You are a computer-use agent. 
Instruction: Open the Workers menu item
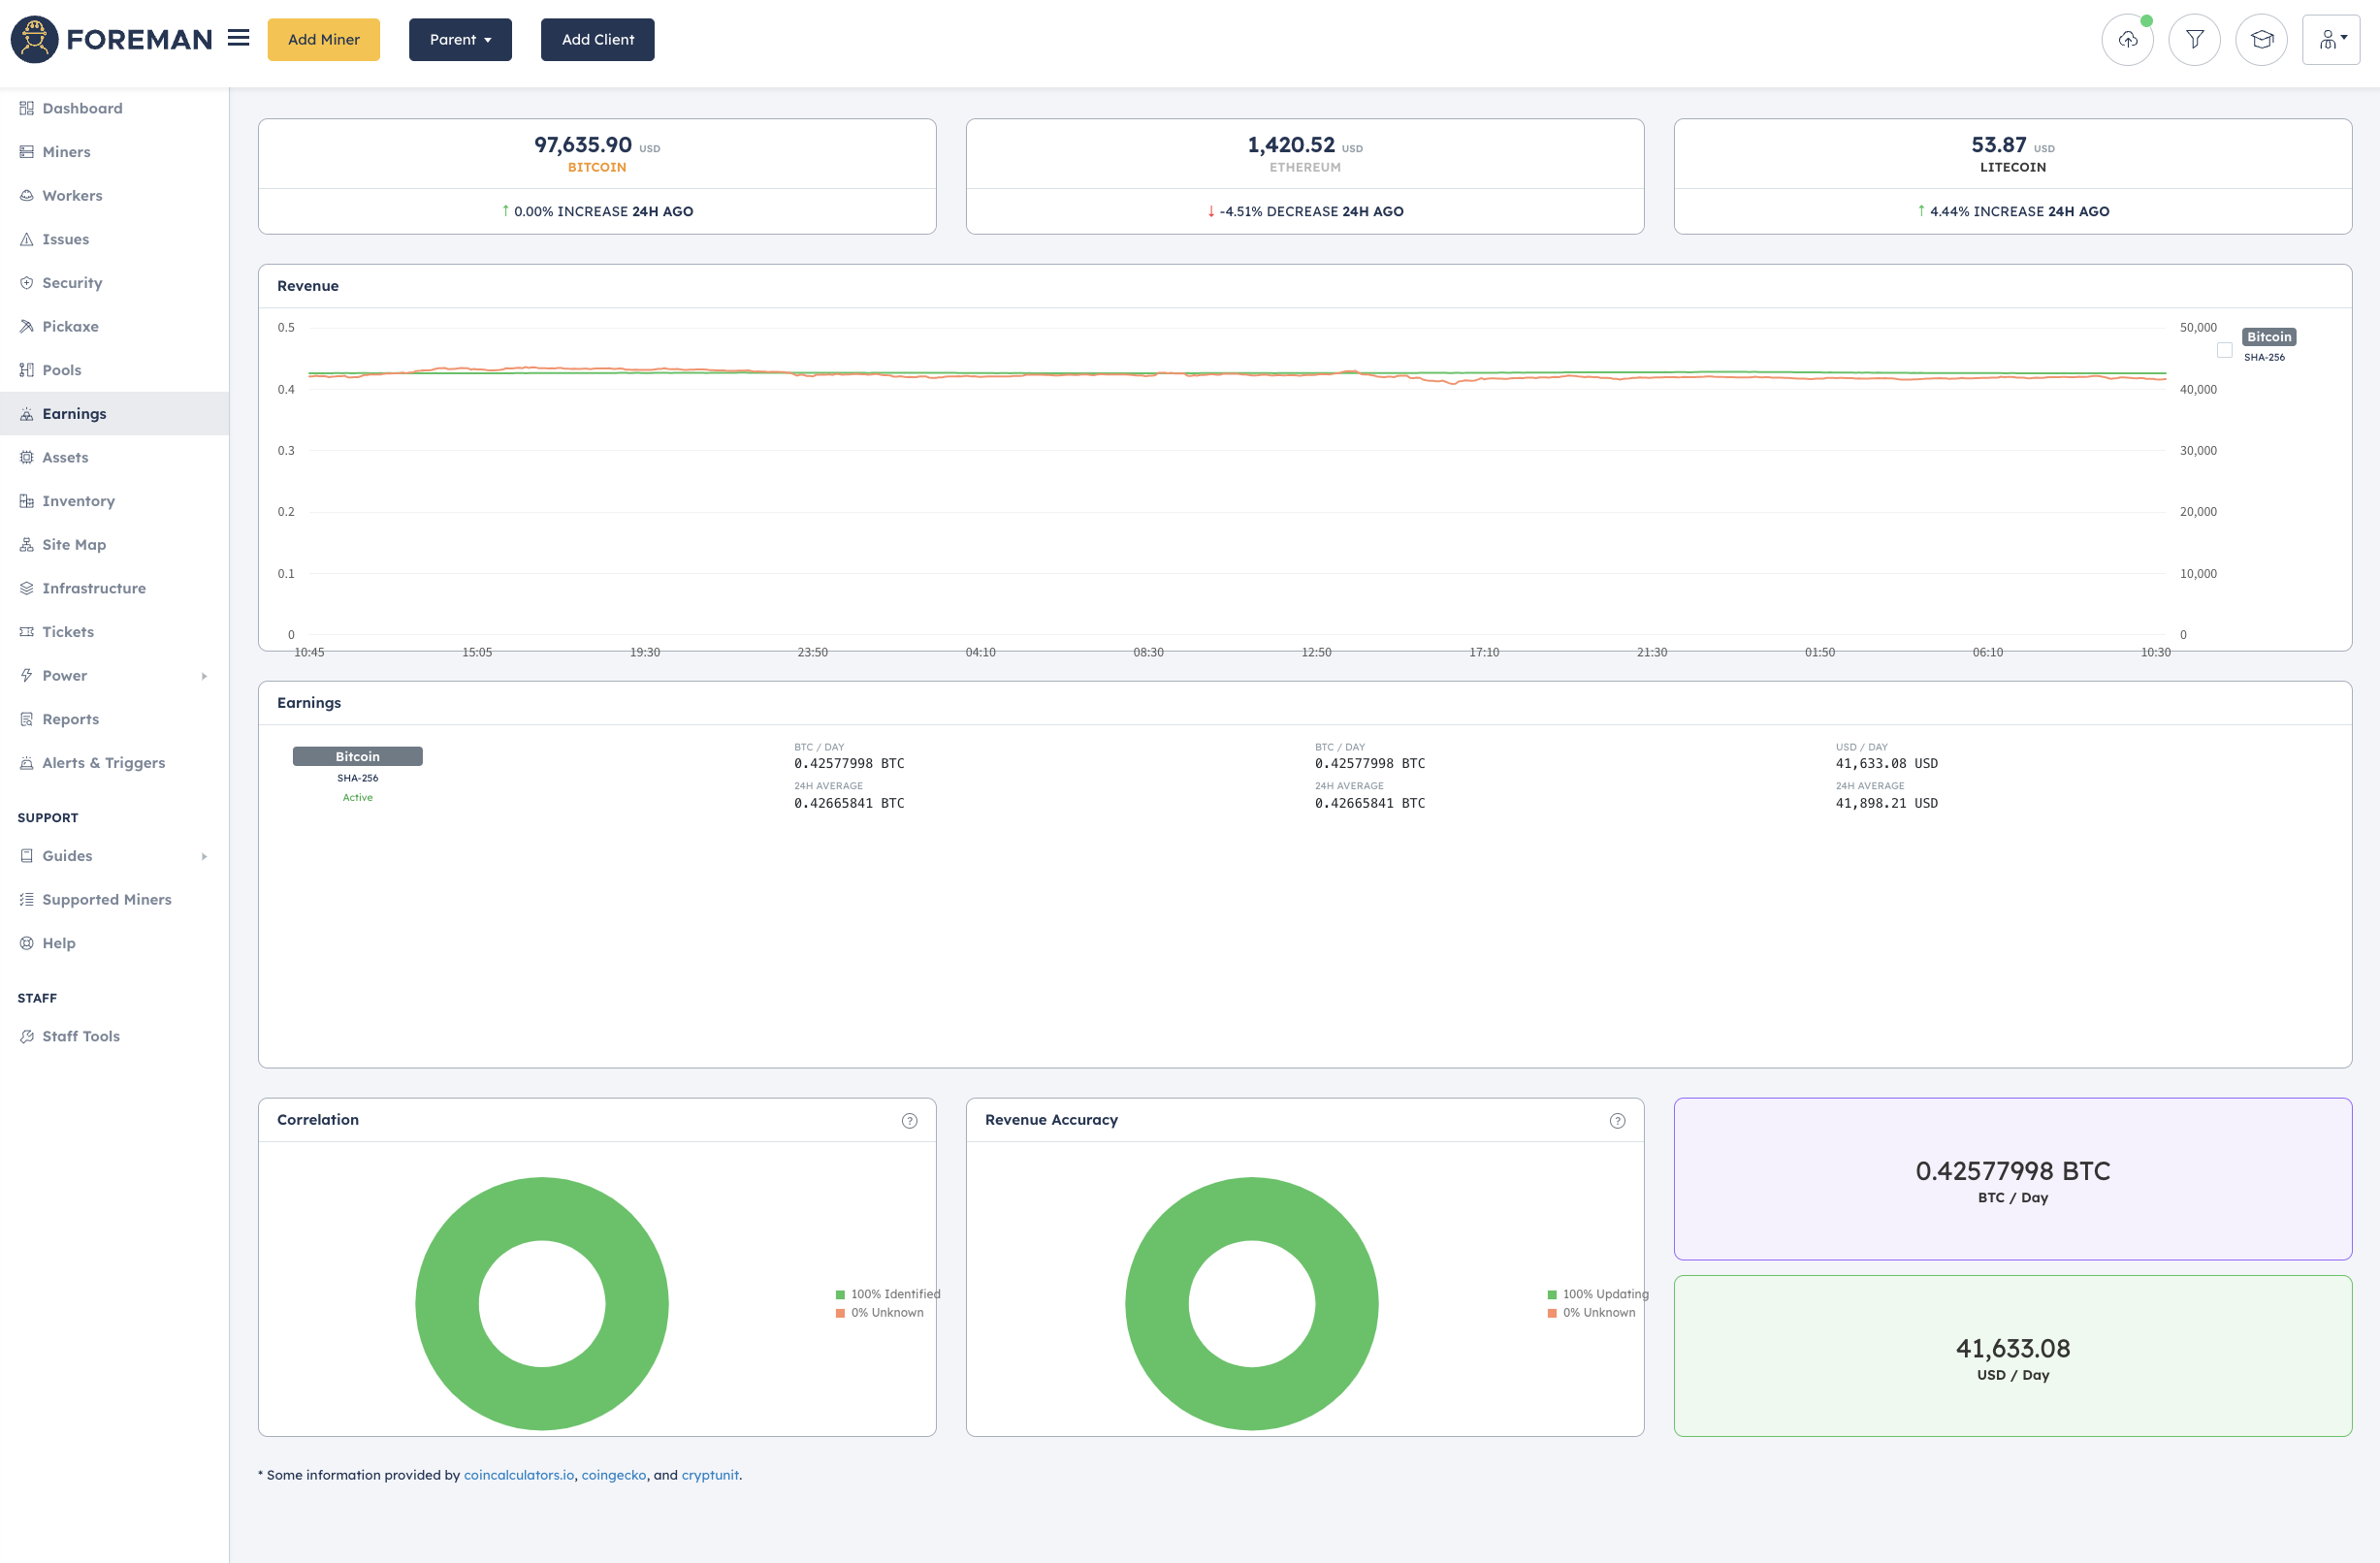(72, 196)
